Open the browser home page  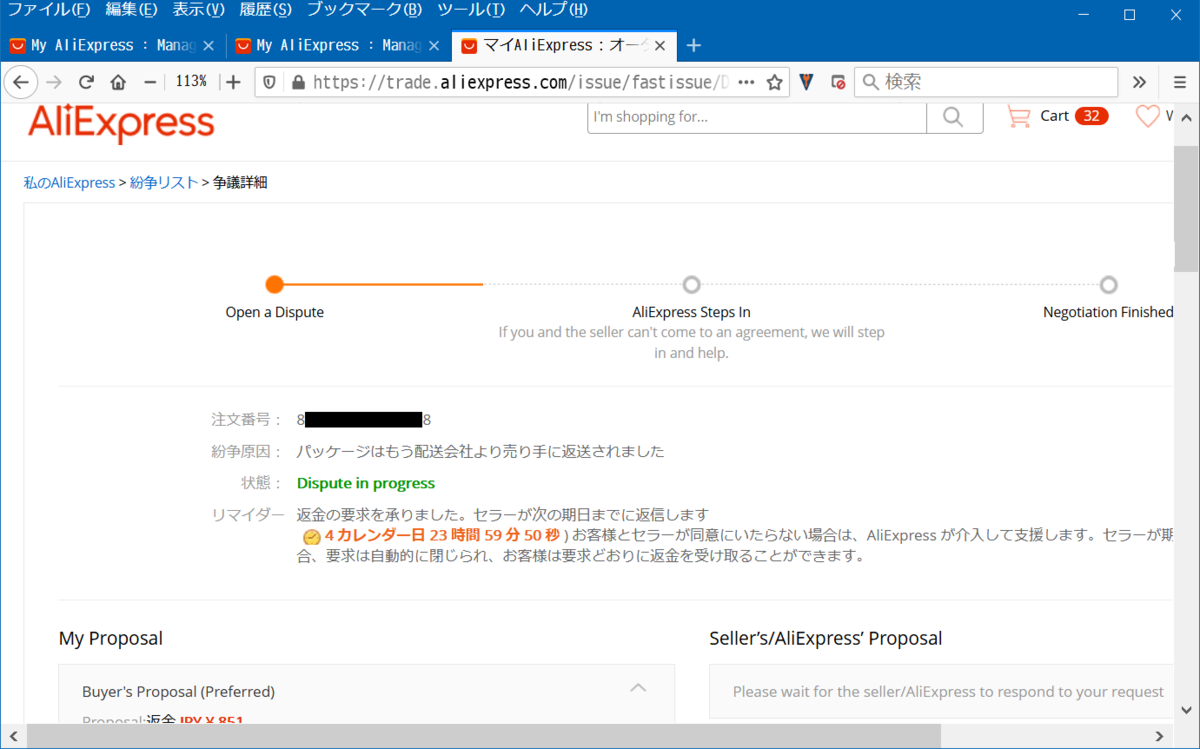[118, 82]
